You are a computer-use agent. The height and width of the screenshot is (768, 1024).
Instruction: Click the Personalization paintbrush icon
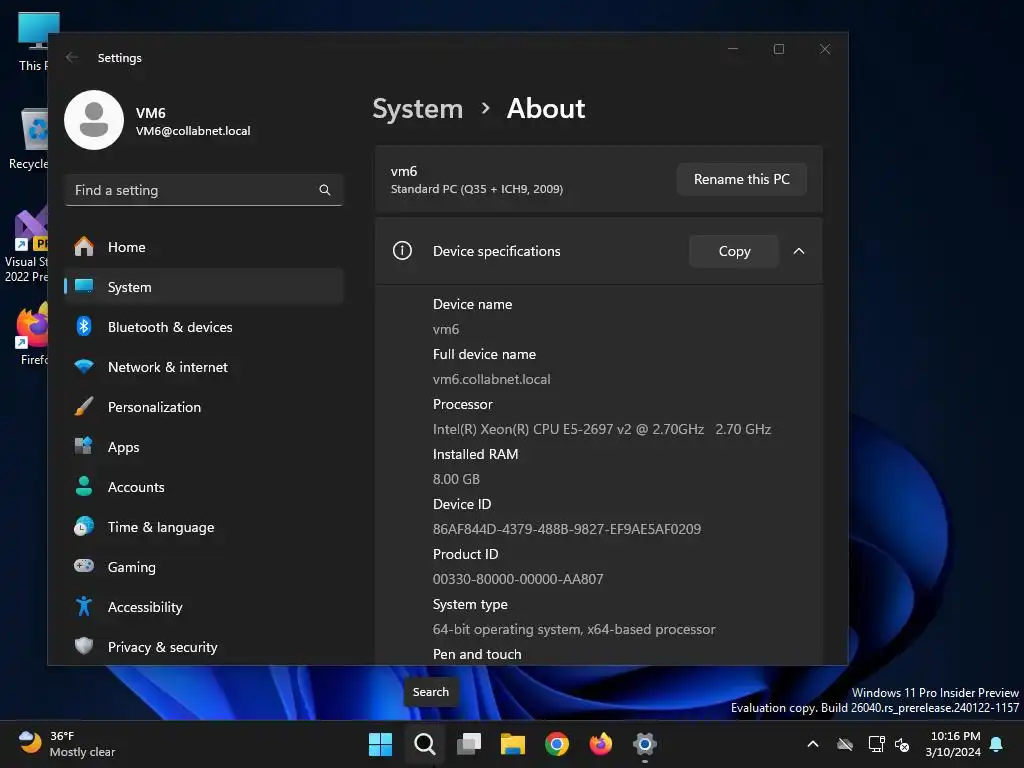[x=84, y=406]
